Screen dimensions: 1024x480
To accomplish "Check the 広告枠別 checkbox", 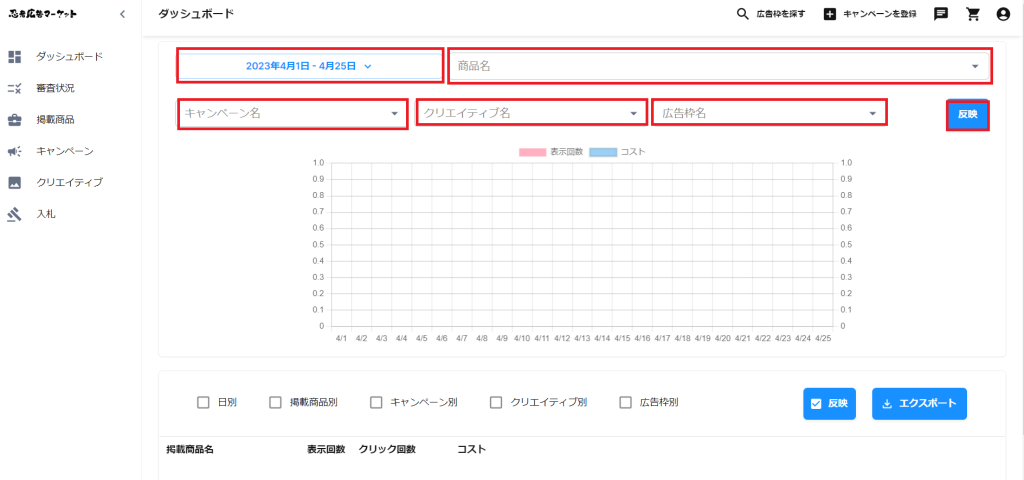I will pyautogui.click(x=626, y=402).
